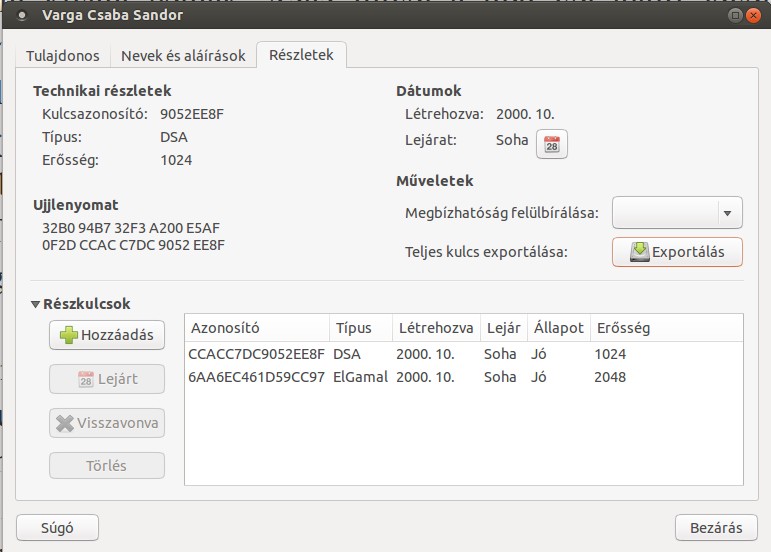
Task: Click the ElGamal type cell
Action: 360,377
